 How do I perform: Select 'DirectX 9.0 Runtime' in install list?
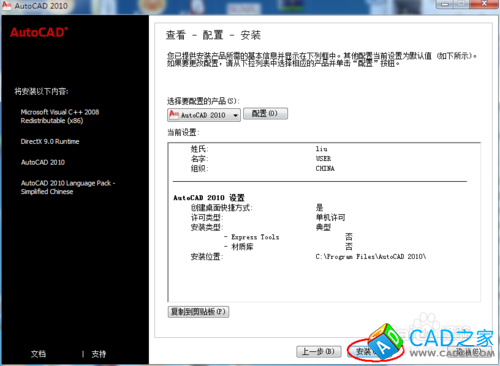[x=50, y=141]
